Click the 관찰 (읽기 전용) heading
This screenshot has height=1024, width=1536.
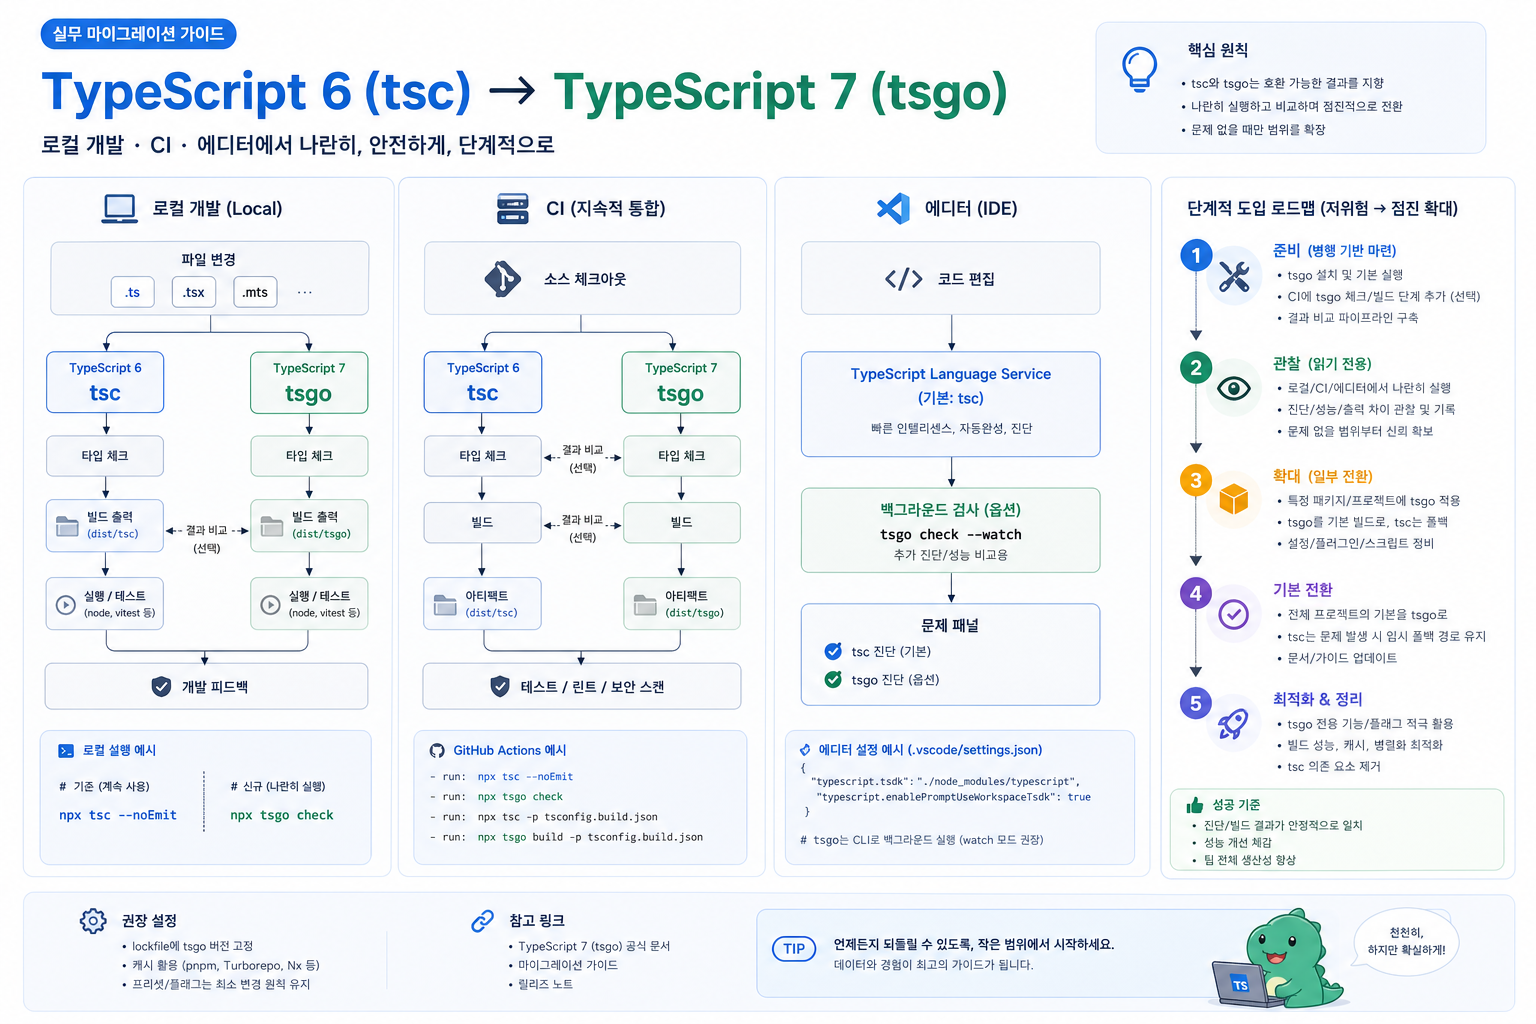point(1322,363)
